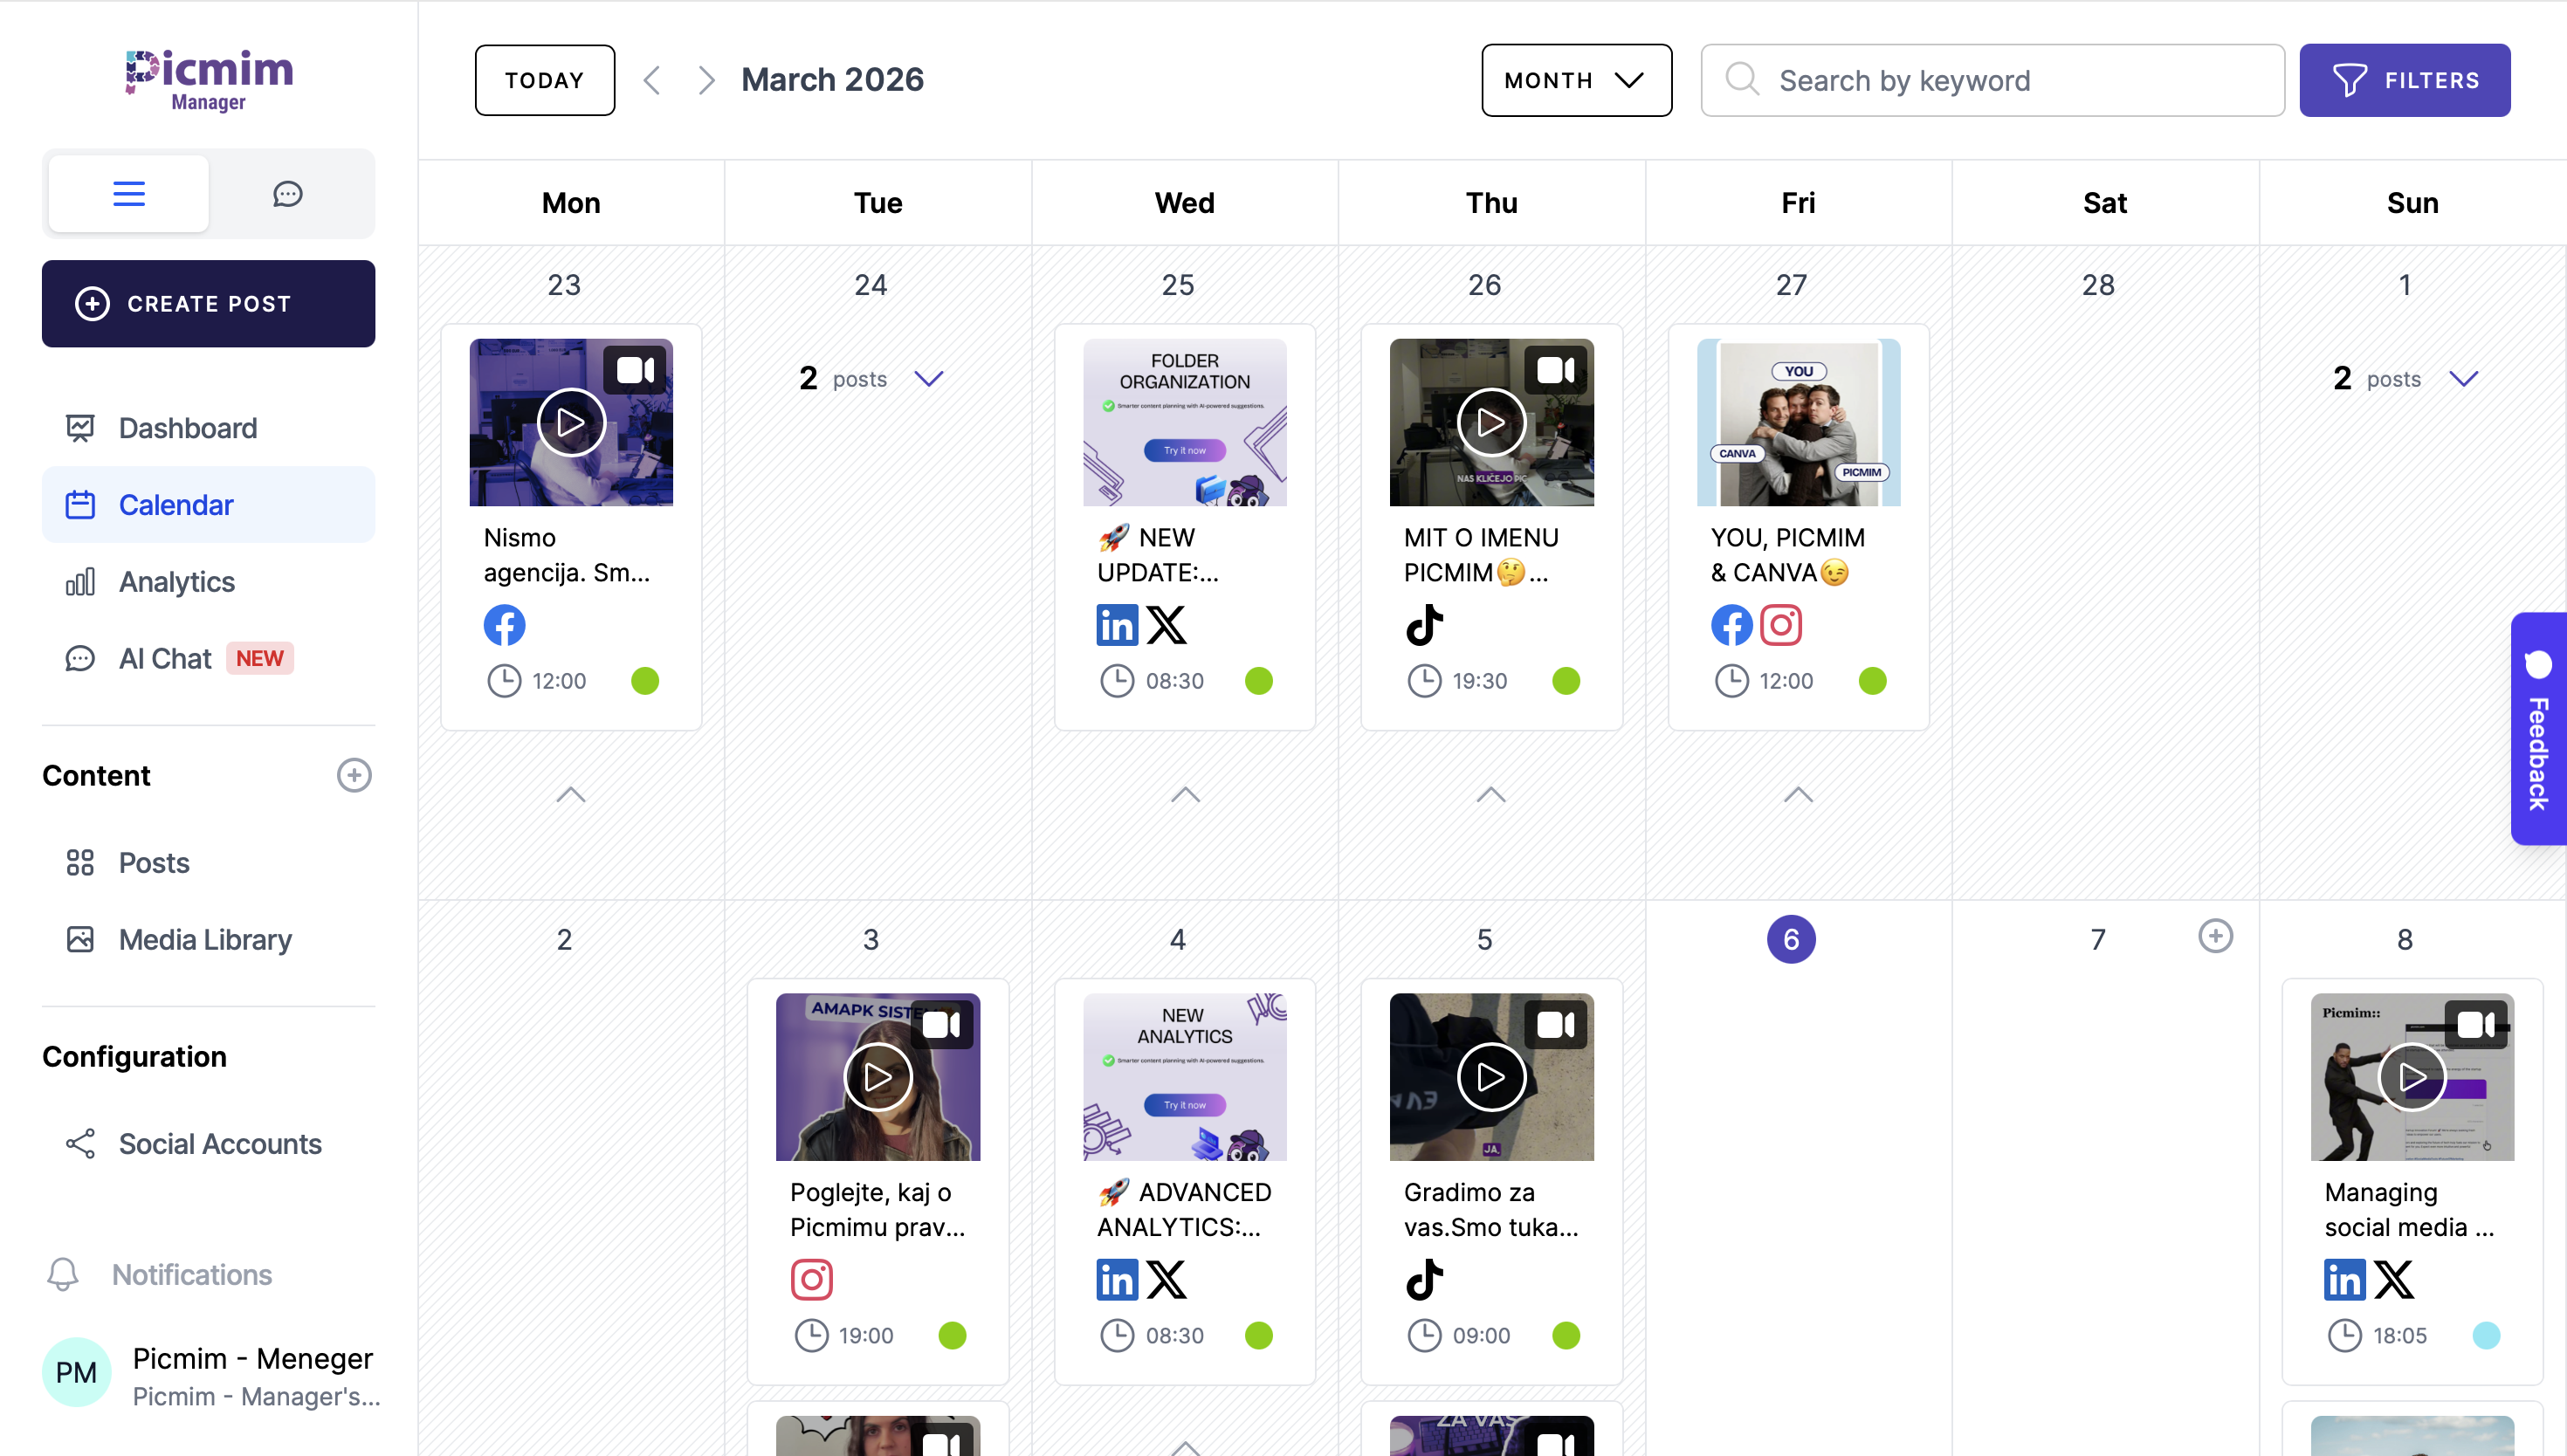
Task: Go to next month arrow
Action: [x=706, y=80]
